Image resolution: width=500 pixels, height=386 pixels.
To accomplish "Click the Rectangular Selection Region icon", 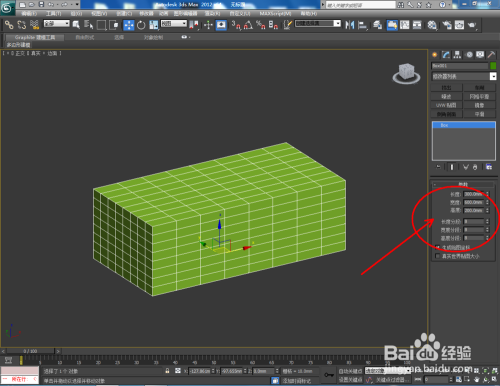I will click(x=101, y=25).
